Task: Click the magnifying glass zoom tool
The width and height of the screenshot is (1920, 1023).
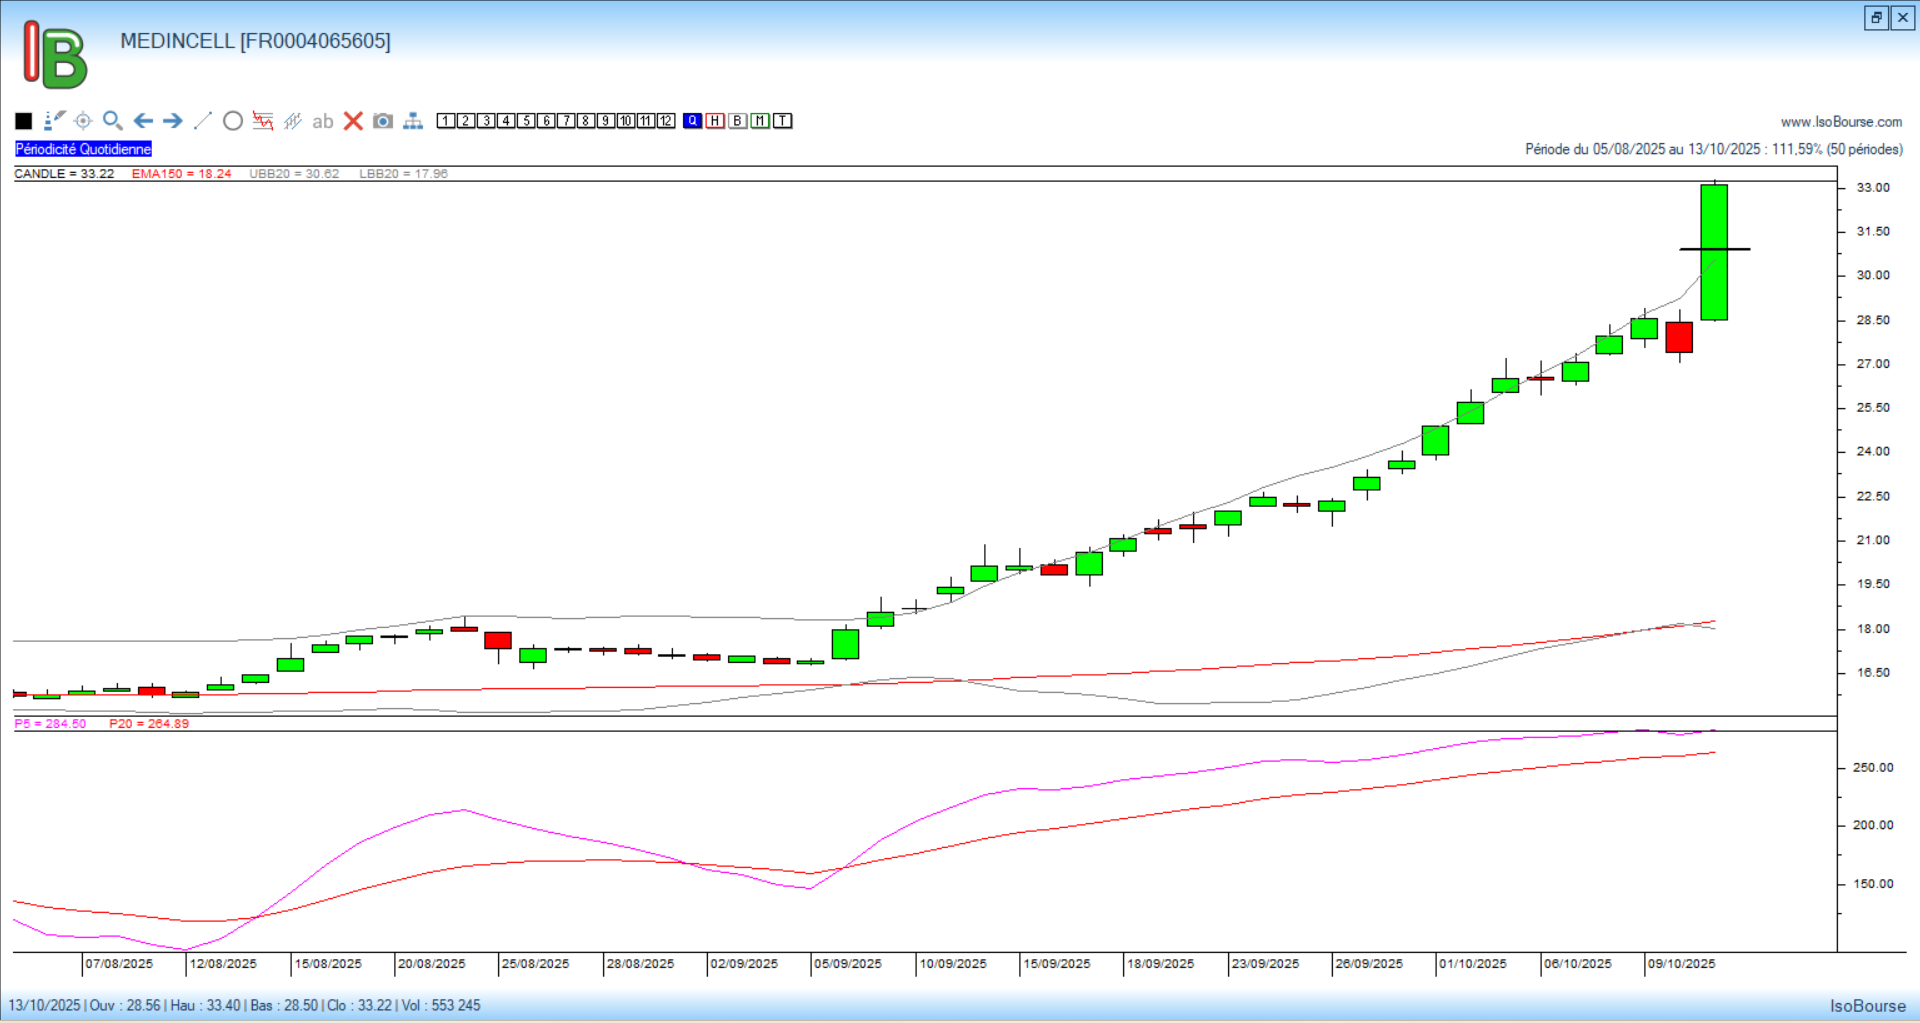Action: (113, 121)
